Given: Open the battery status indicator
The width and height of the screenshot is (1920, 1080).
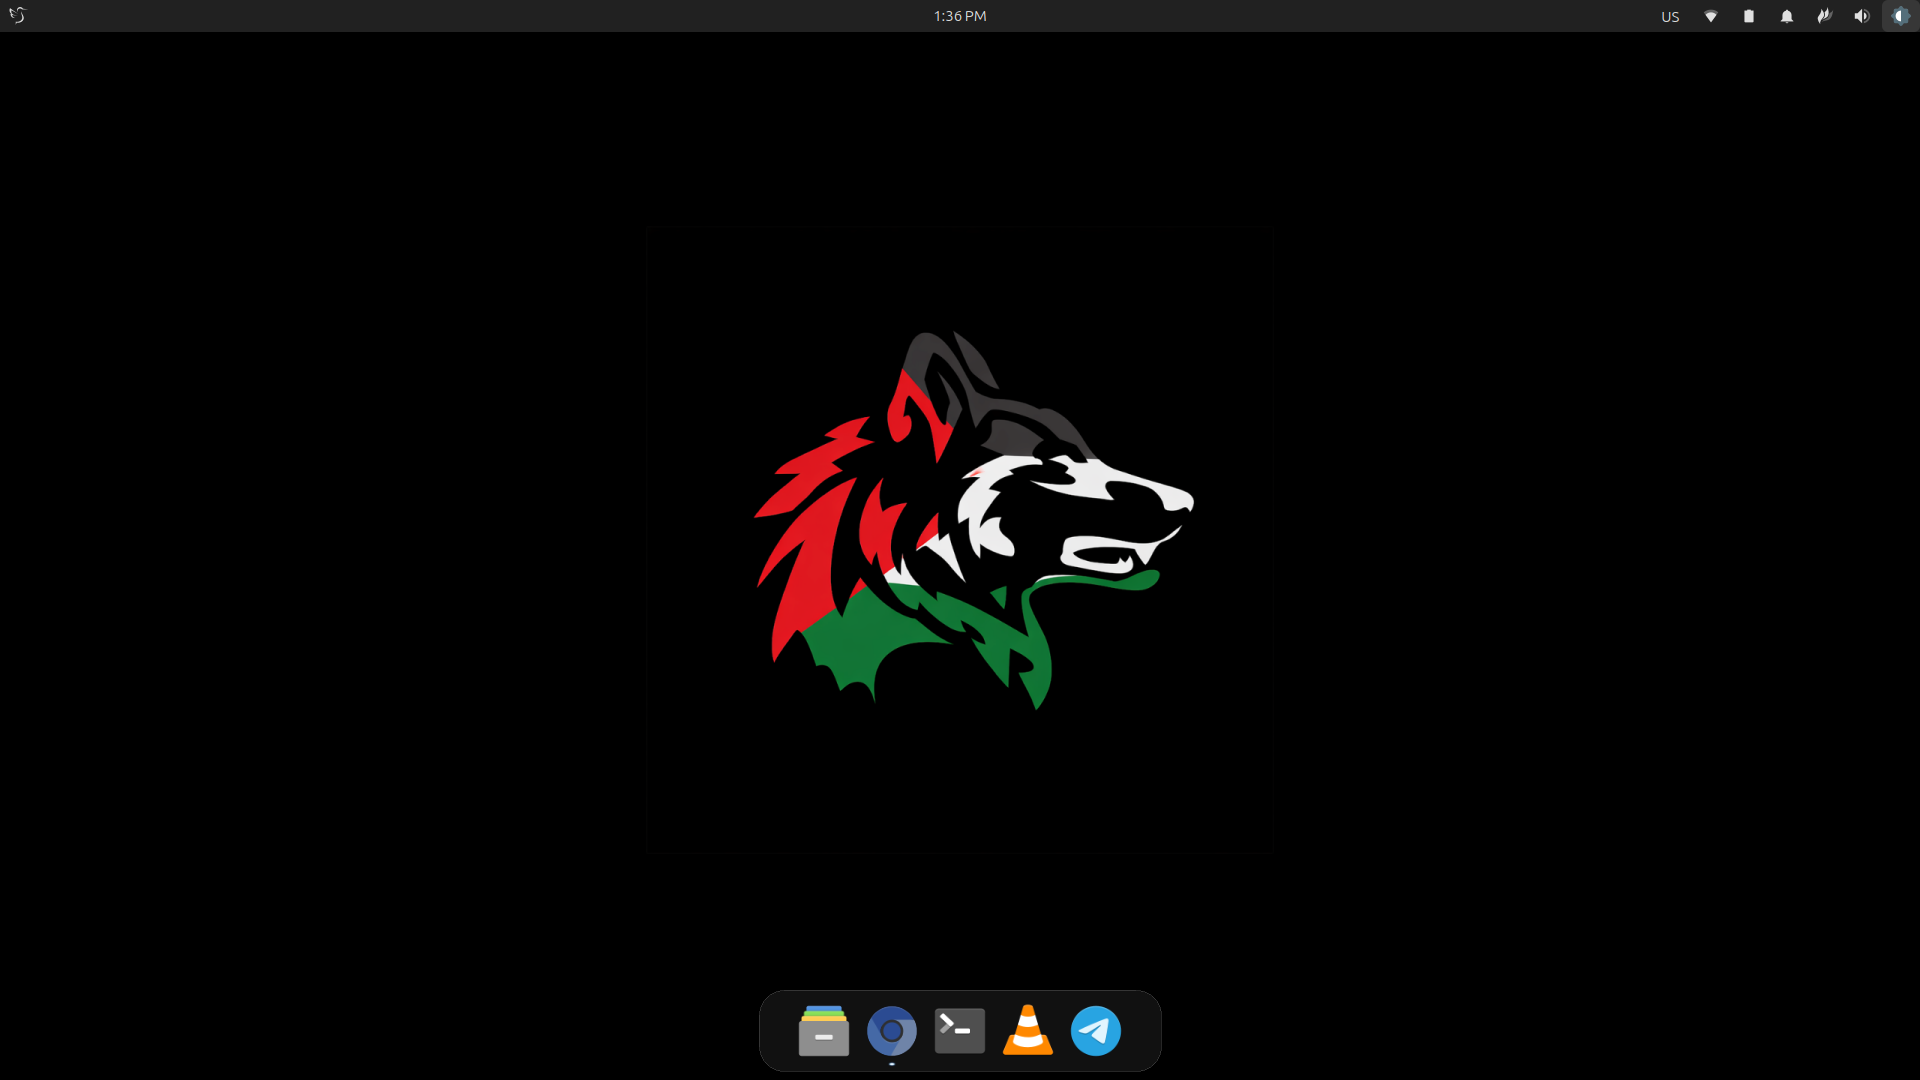Looking at the screenshot, I should coord(1749,16).
